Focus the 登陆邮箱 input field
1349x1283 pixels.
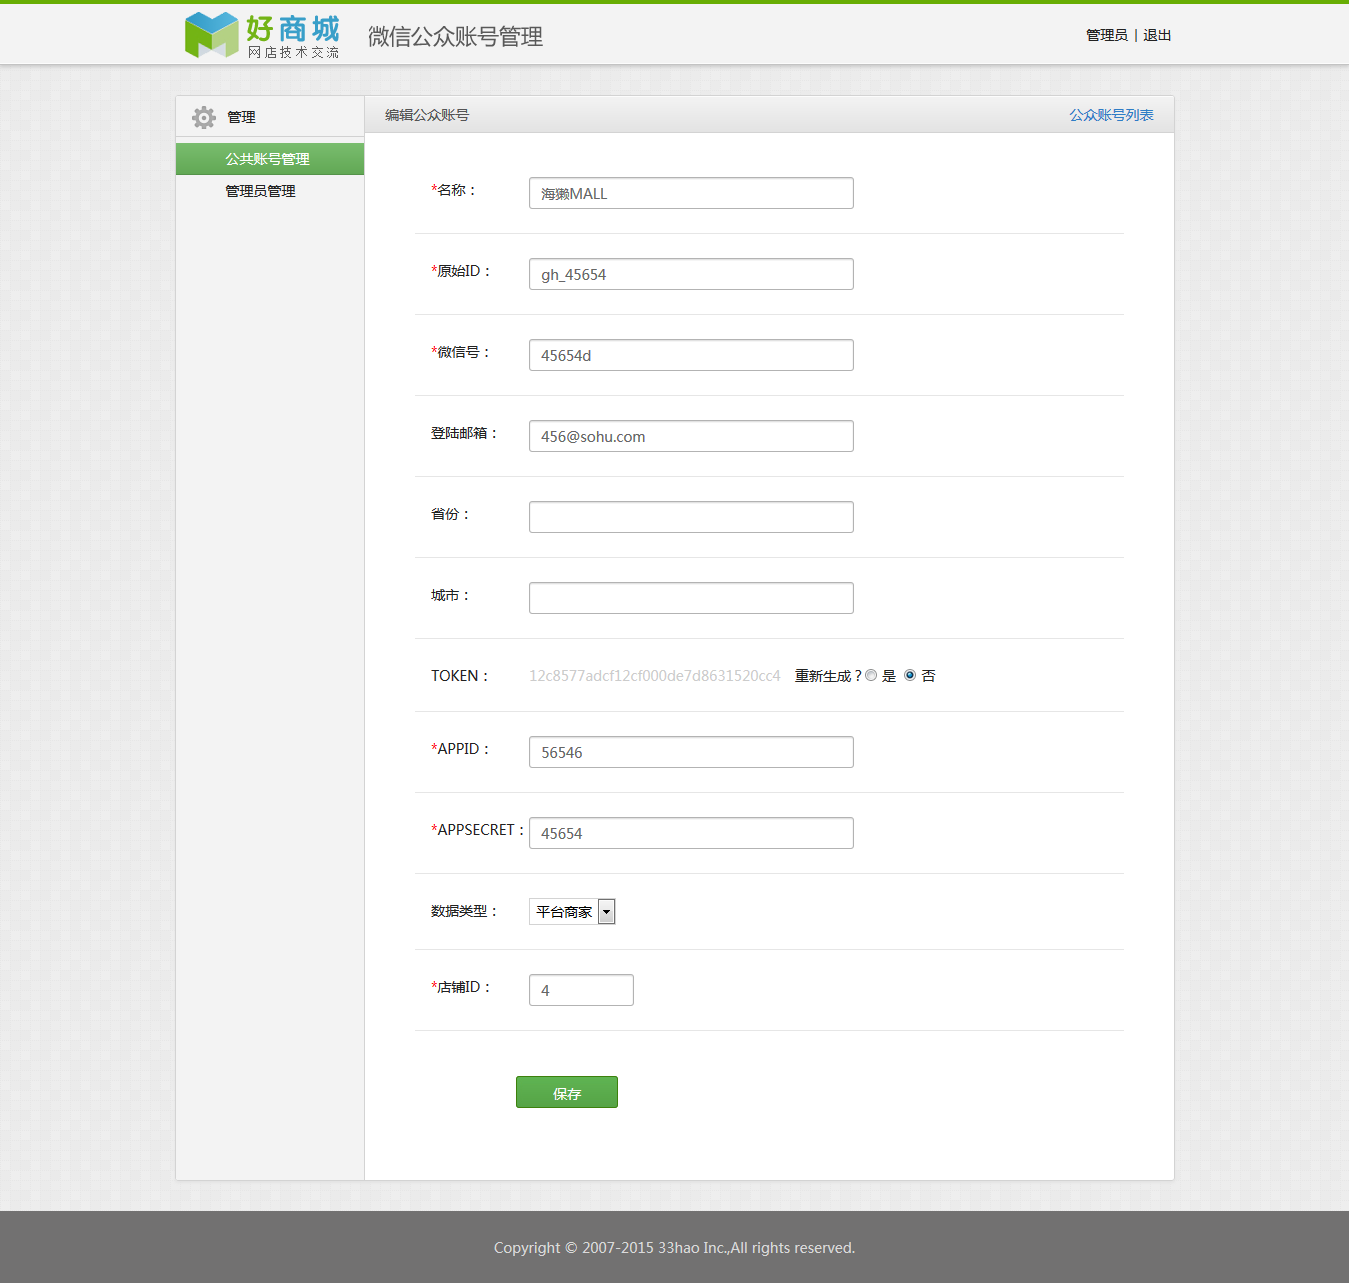[x=691, y=436]
